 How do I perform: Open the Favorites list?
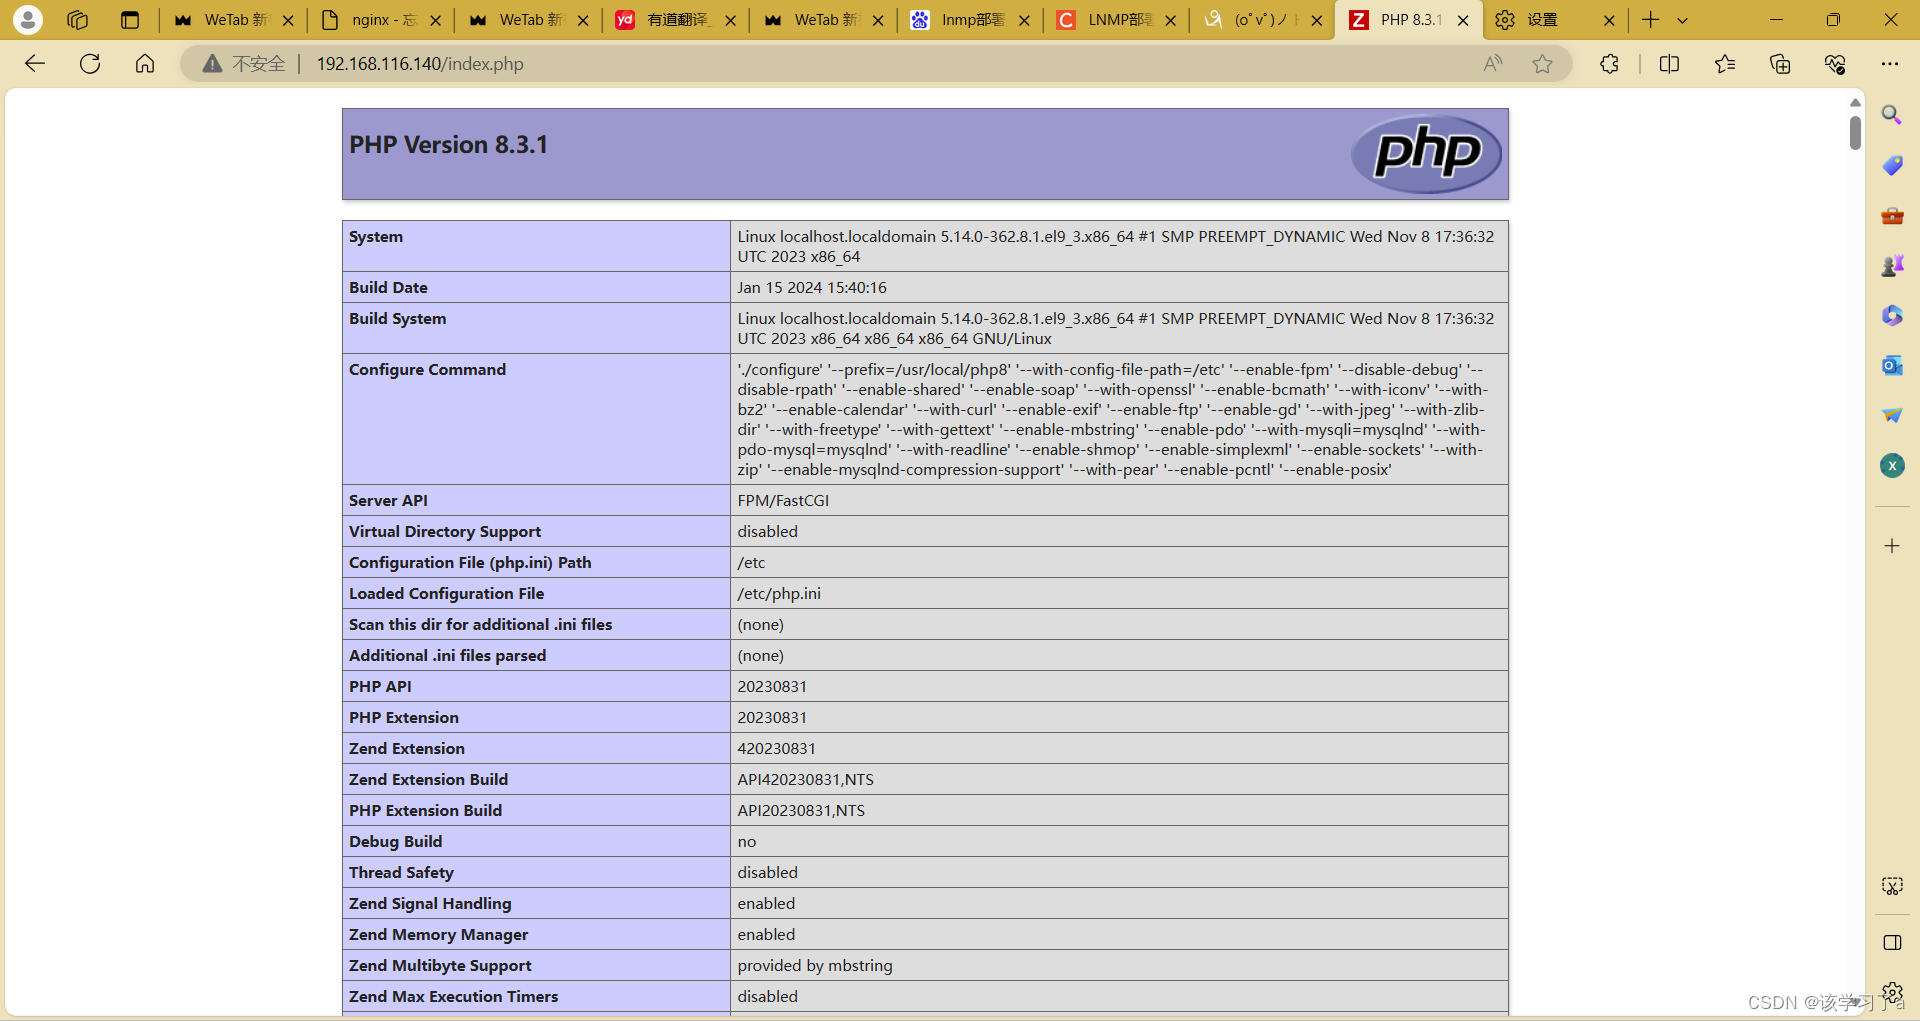click(1725, 63)
